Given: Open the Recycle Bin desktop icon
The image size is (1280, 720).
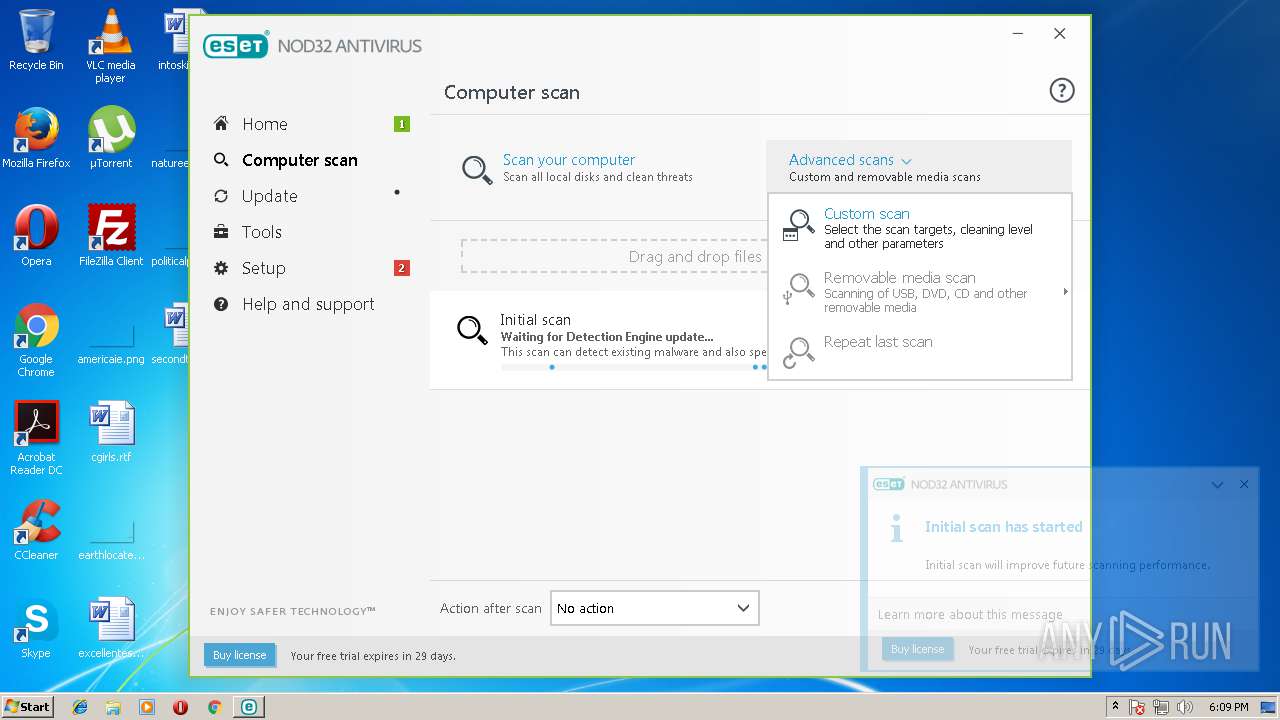Looking at the screenshot, I should pos(36,40).
